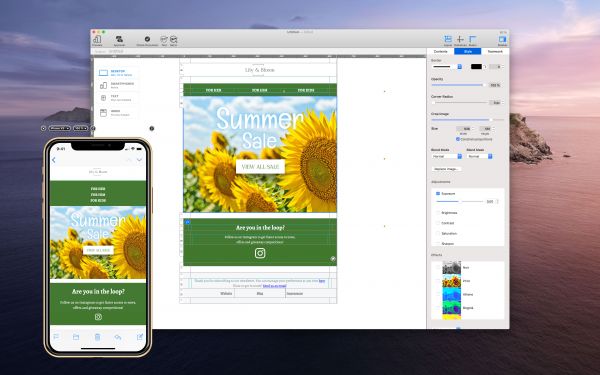600x375 pixels.
Task: Switch to the Teamwork tab
Action: 495,51
